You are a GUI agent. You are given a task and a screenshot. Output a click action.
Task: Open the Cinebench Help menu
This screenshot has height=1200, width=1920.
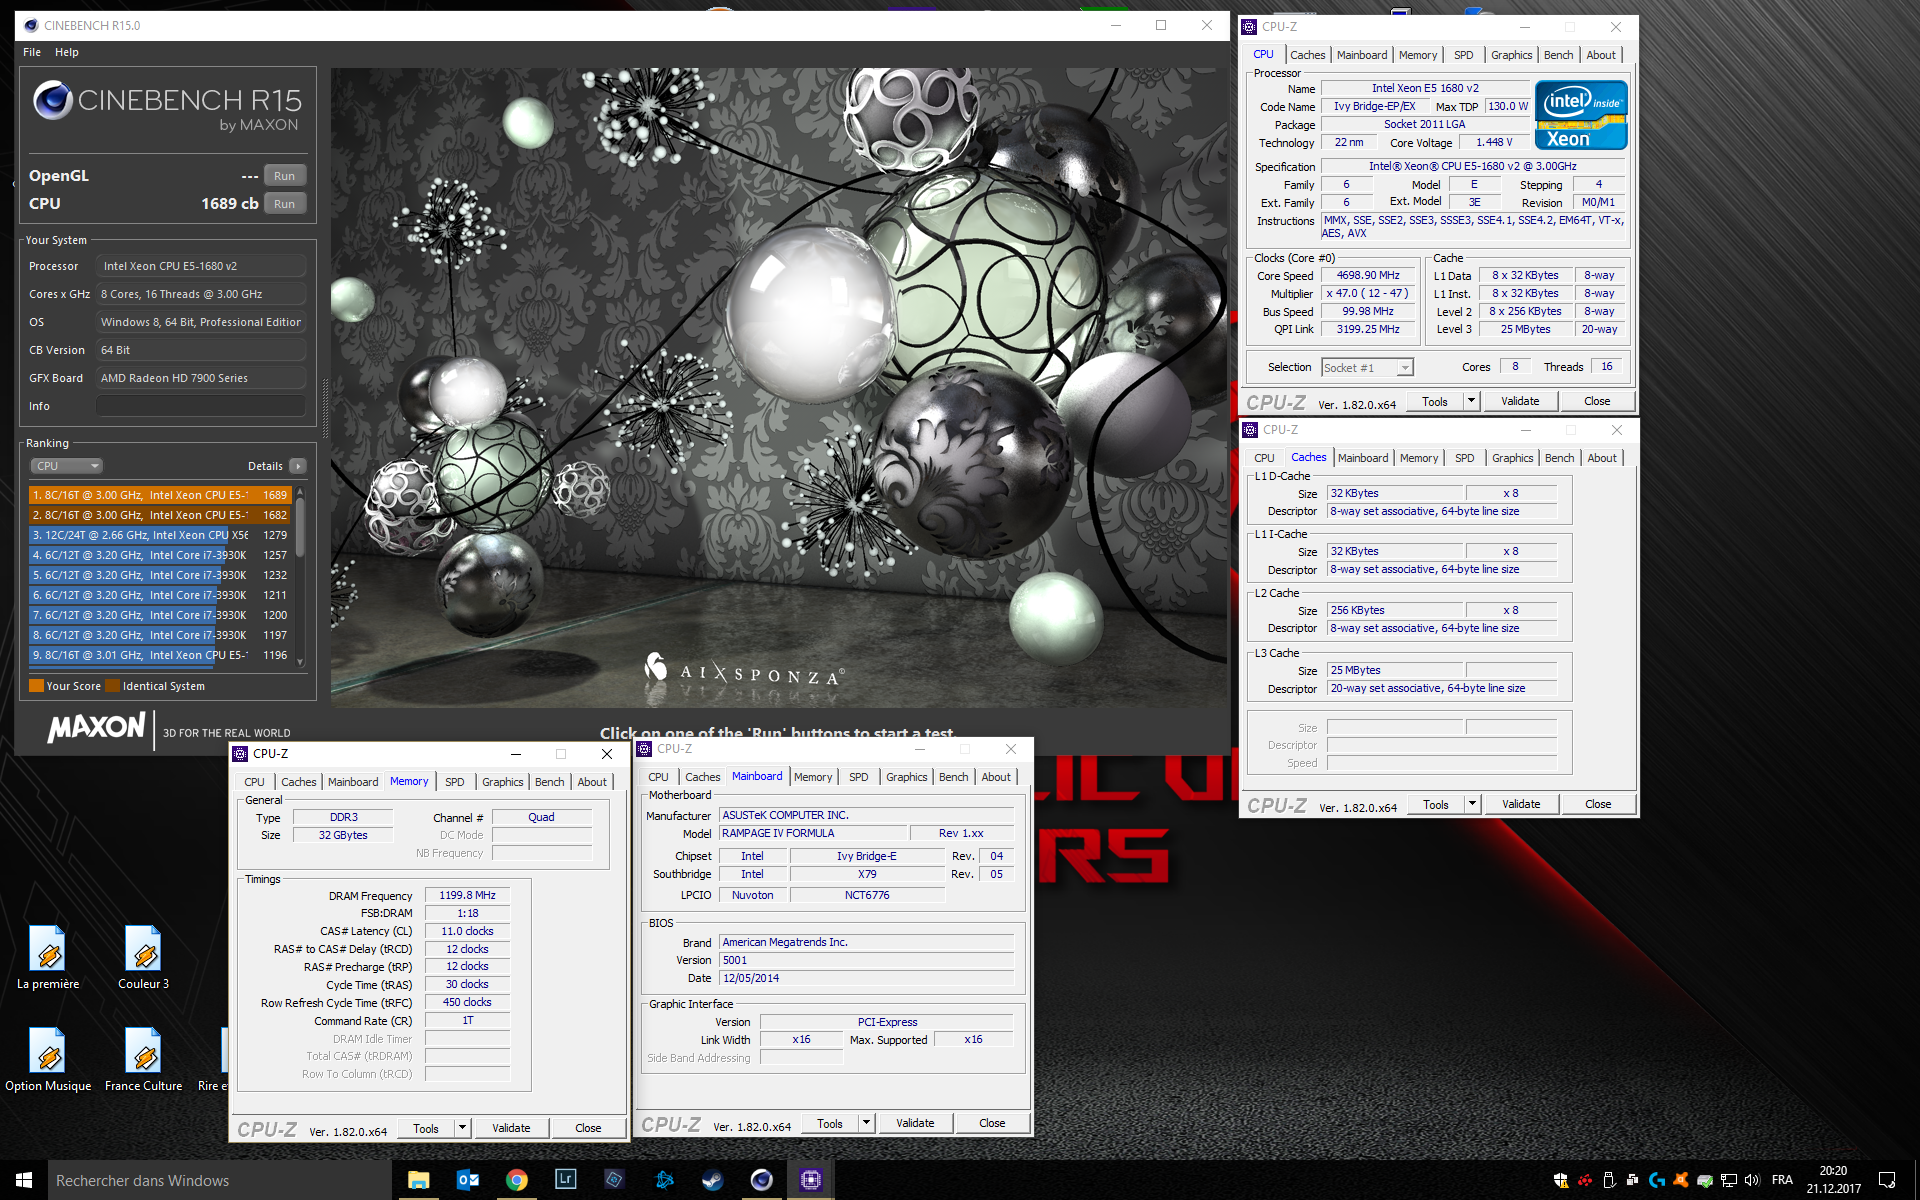[67, 52]
